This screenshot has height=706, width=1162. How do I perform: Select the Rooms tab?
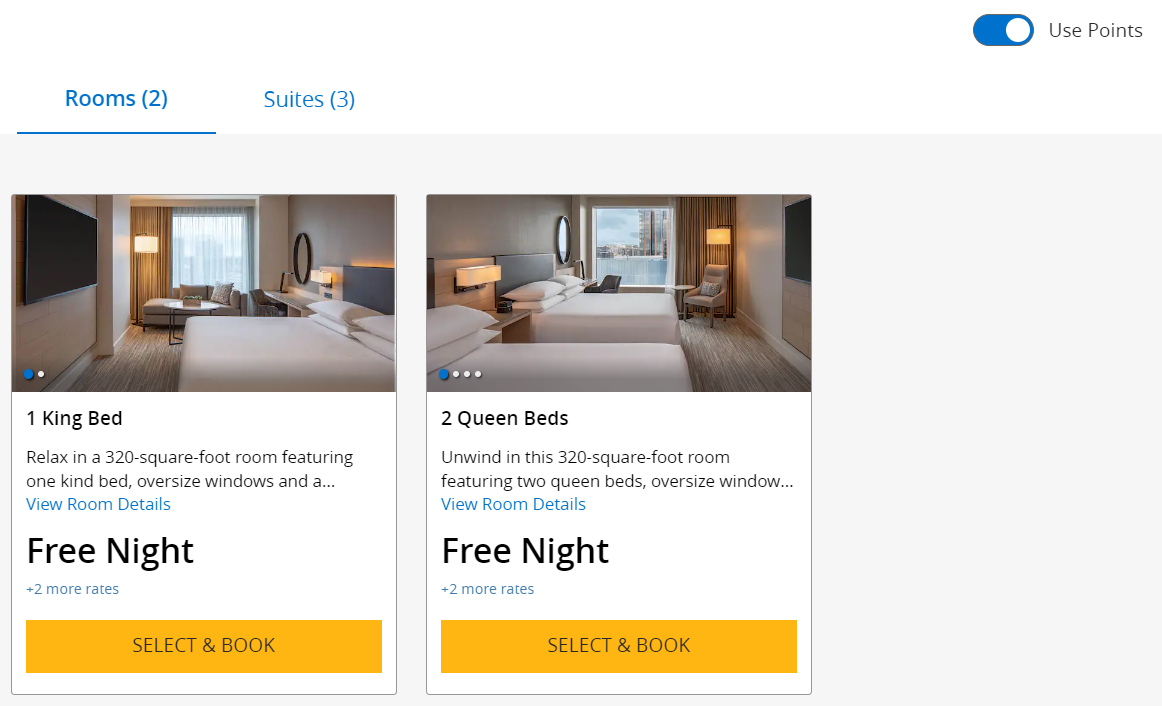pyautogui.click(x=115, y=98)
